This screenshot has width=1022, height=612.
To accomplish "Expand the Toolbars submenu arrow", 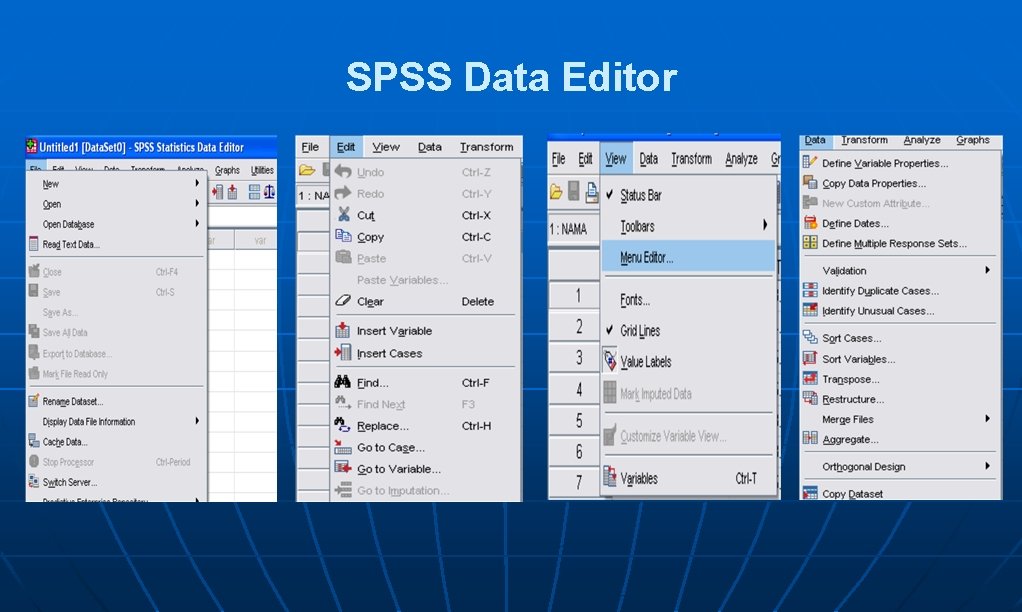I will click(765, 226).
